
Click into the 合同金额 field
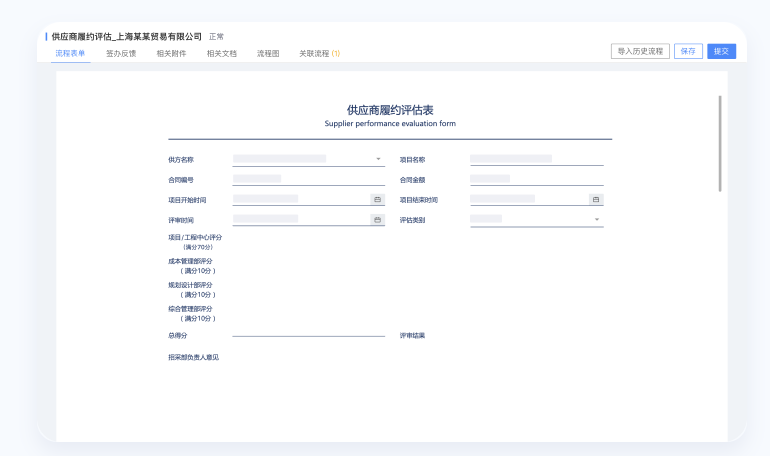click(536, 179)
